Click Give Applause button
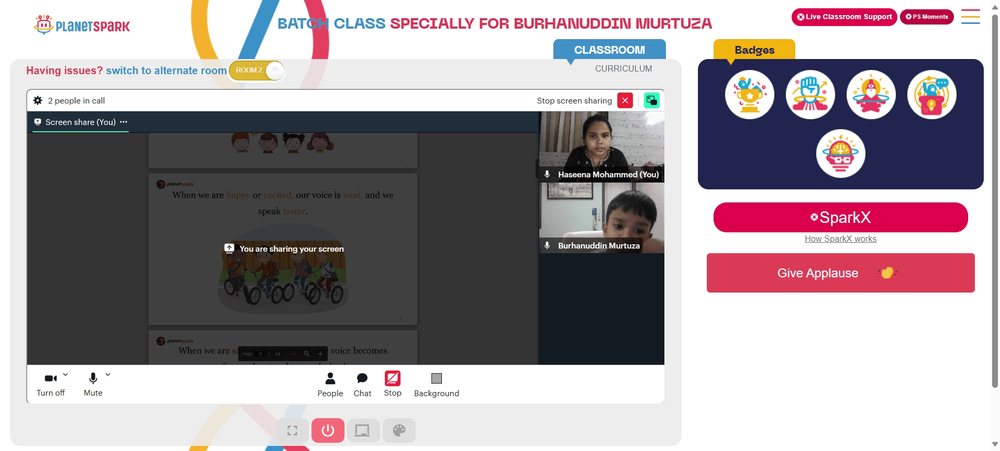1000x451 pixels. [841, 273]
